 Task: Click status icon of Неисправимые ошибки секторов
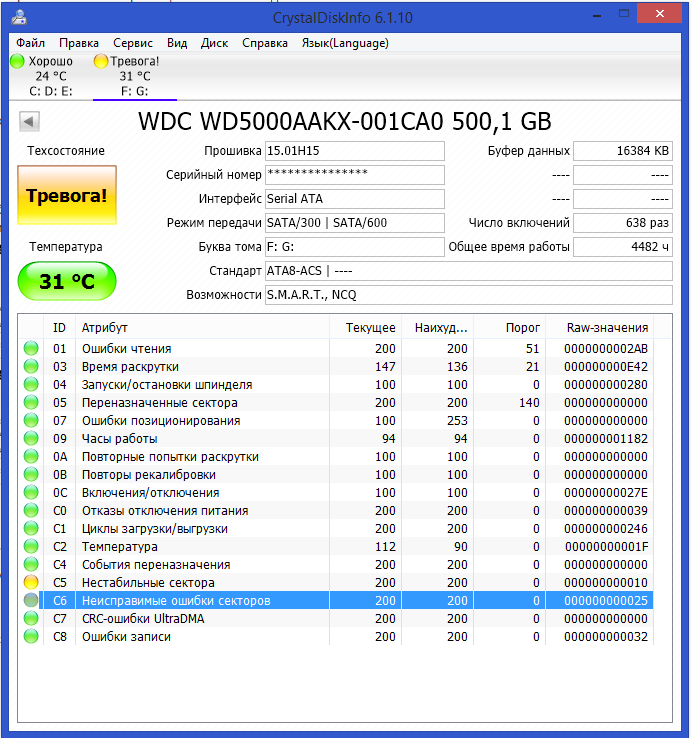point(31,601)
